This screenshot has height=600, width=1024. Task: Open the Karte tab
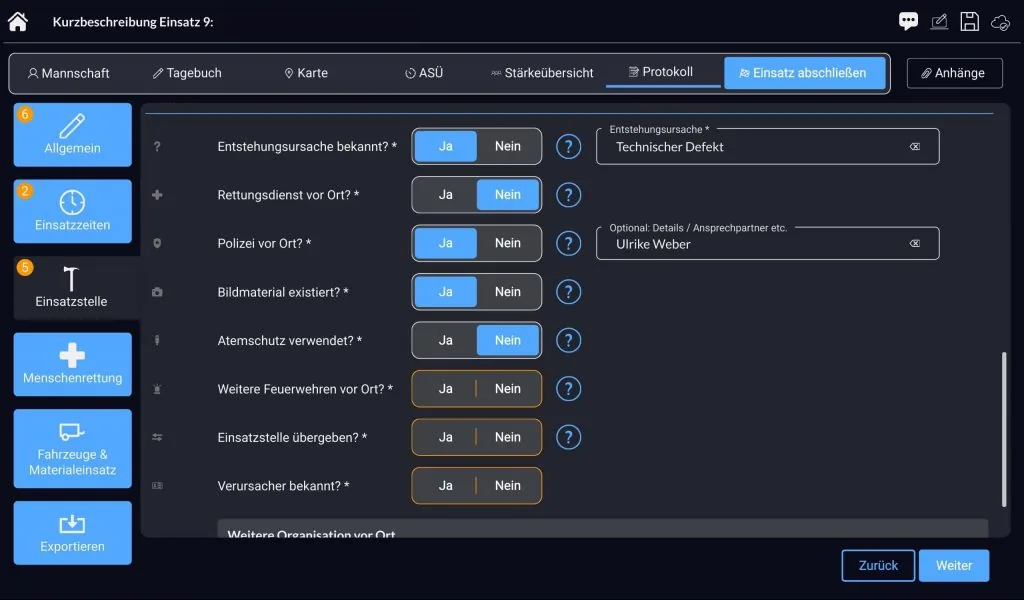tap(306, 73)
